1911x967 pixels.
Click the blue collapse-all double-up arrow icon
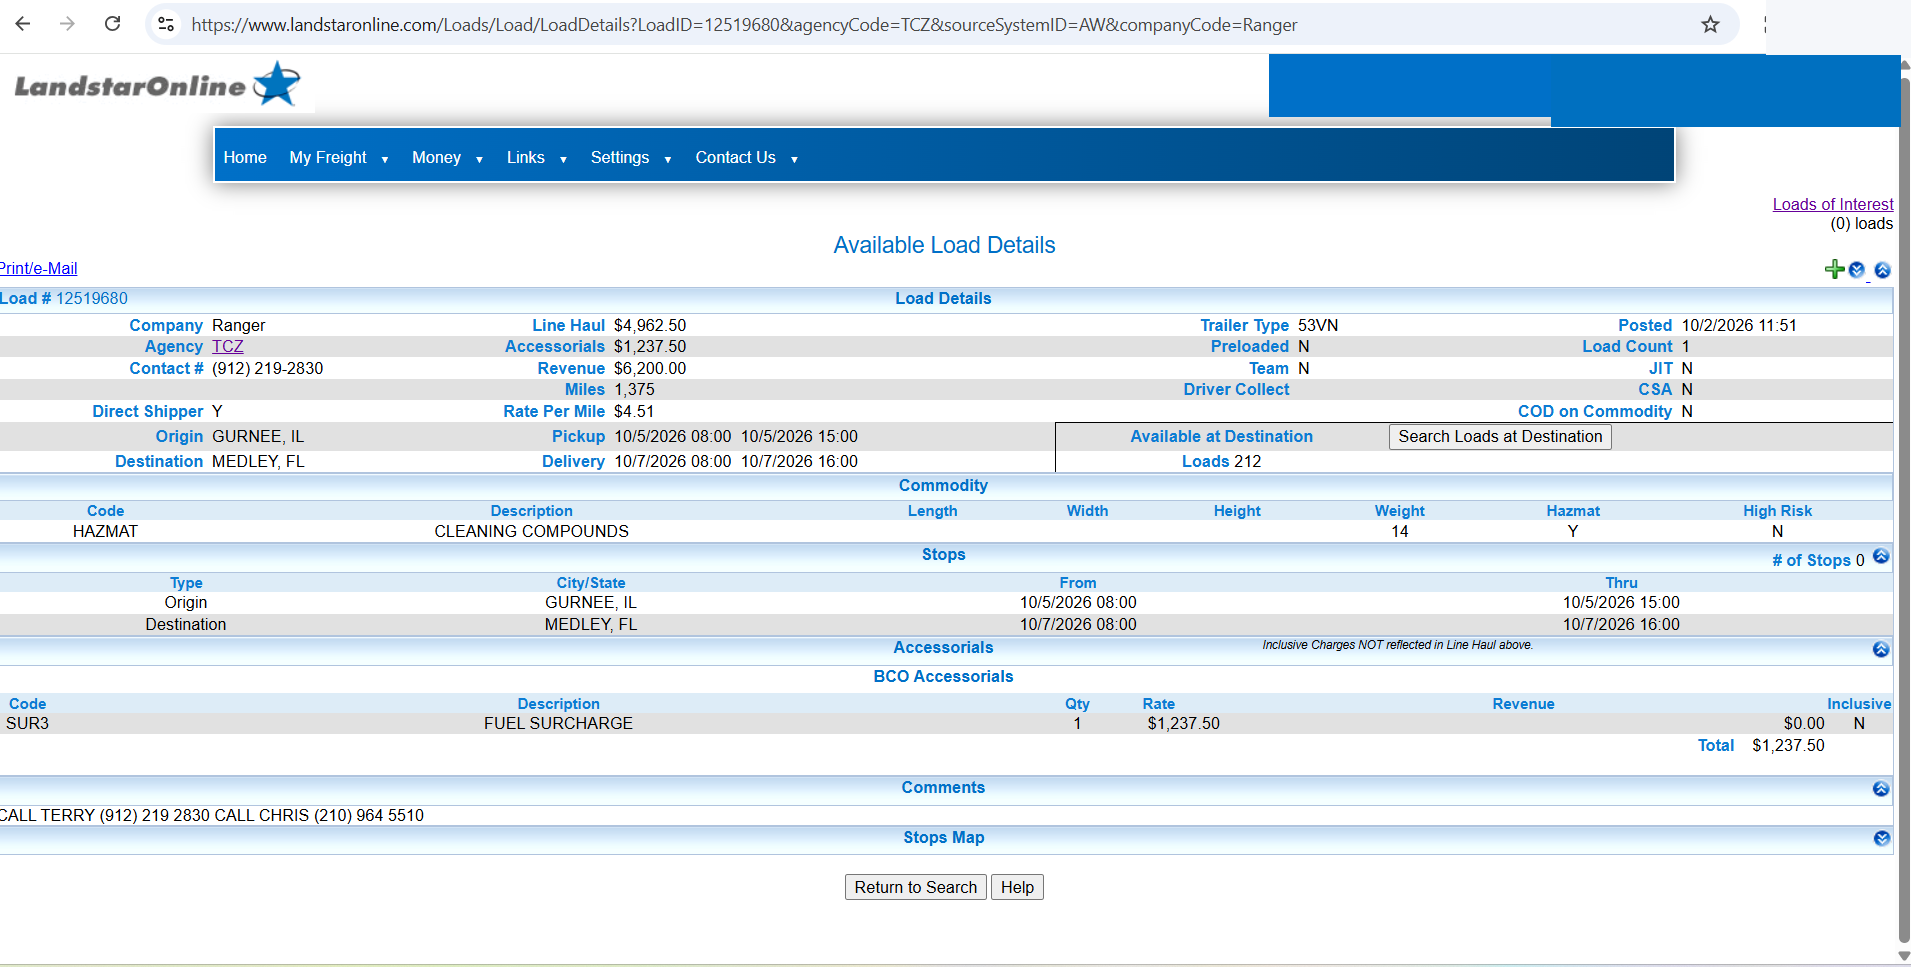pos(1882,270)
